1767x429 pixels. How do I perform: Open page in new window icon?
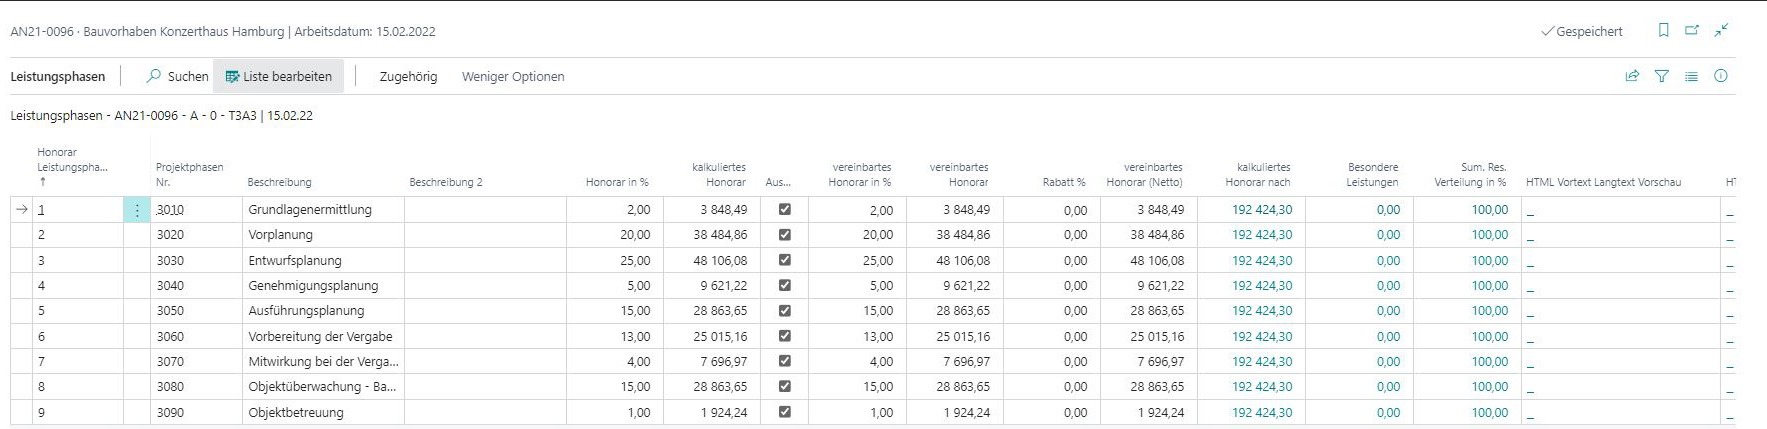pyautogui.click(x=1692, y=31)
